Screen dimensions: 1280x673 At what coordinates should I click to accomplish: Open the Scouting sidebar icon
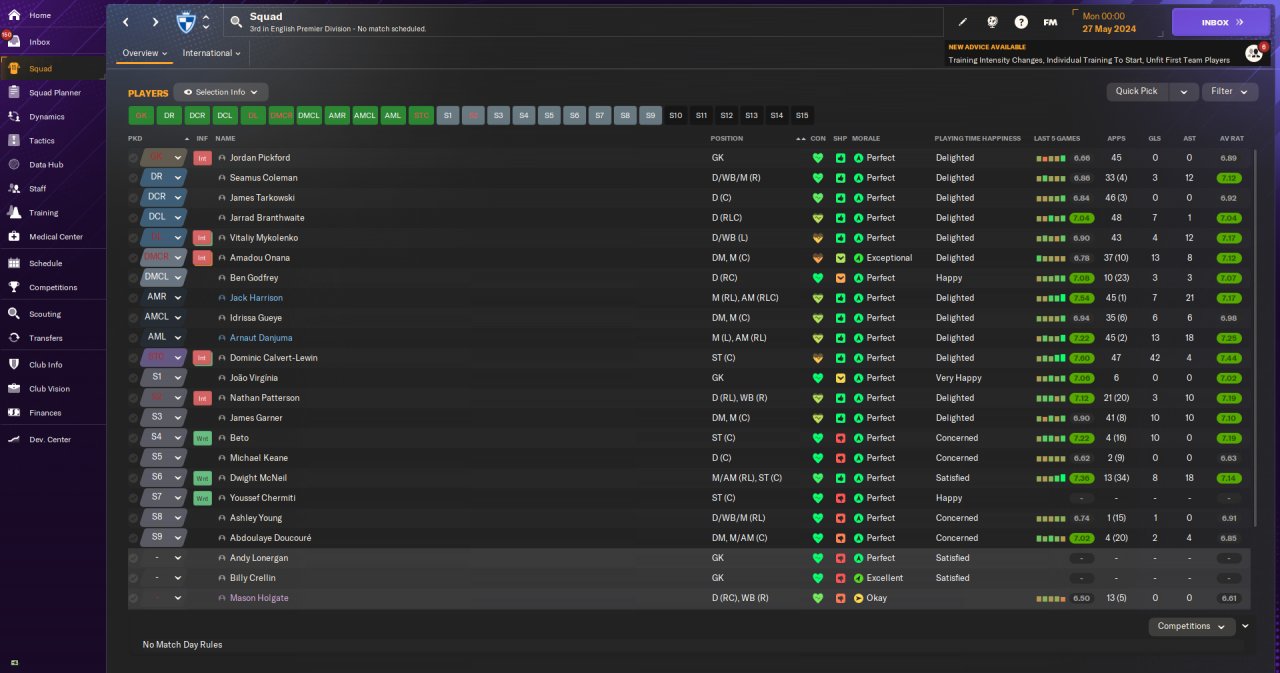(14, 313)
